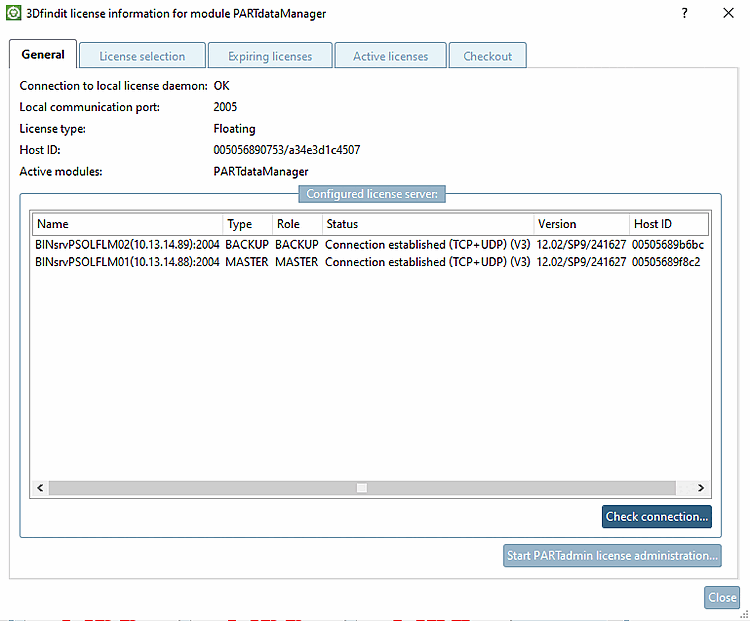Select server row BINsrvPSOLFLM01(10.13.14.88):2004

pyautogui.click(x=370, y=262)
